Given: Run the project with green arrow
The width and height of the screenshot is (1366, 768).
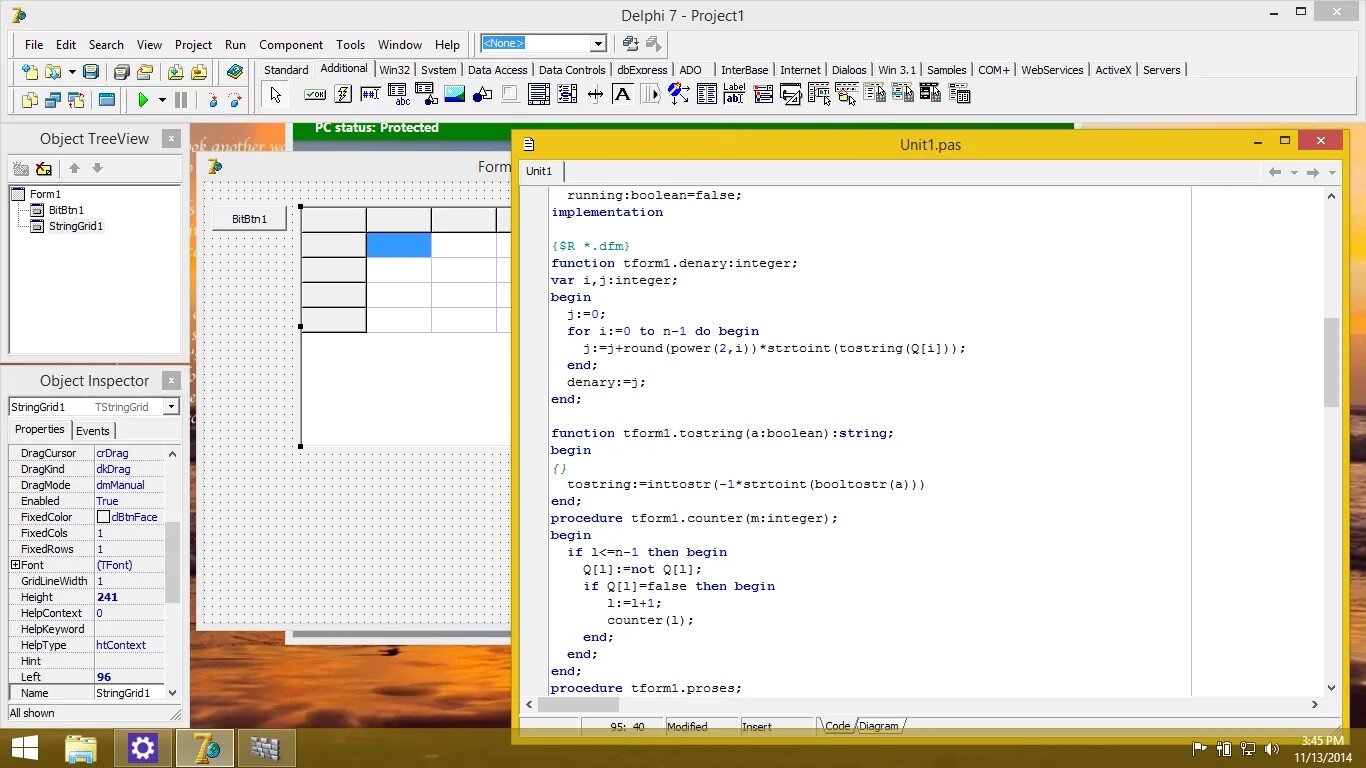Looking at the screenshot, I should tap(143, 100).
